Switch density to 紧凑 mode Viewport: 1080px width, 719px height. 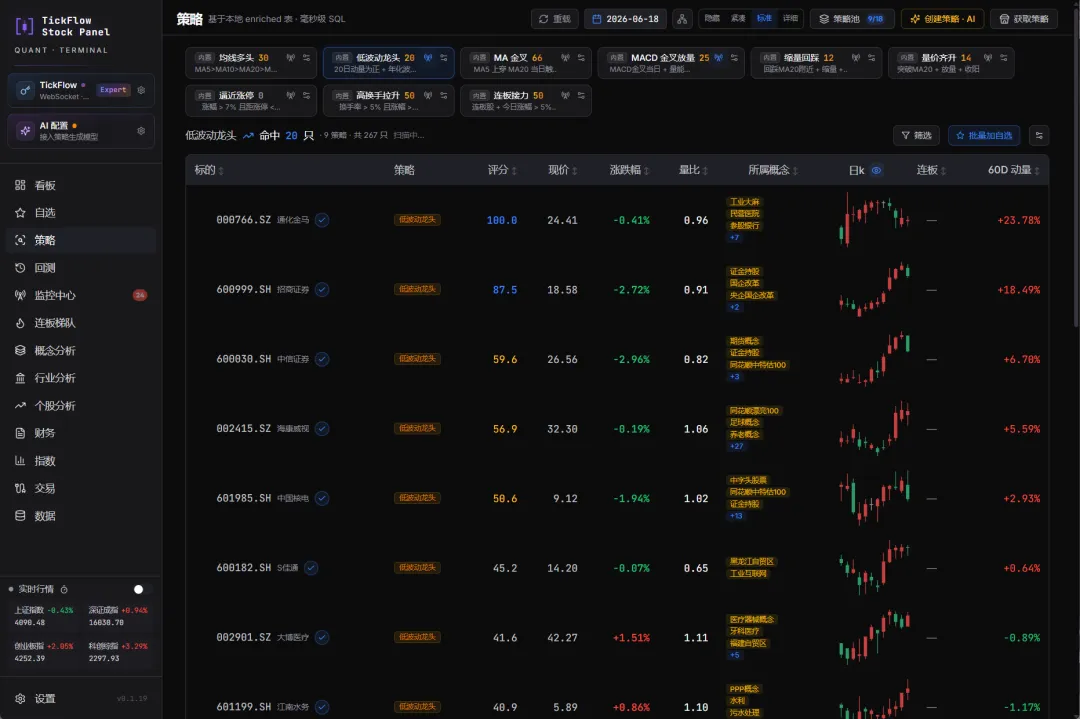coord(738,19)
